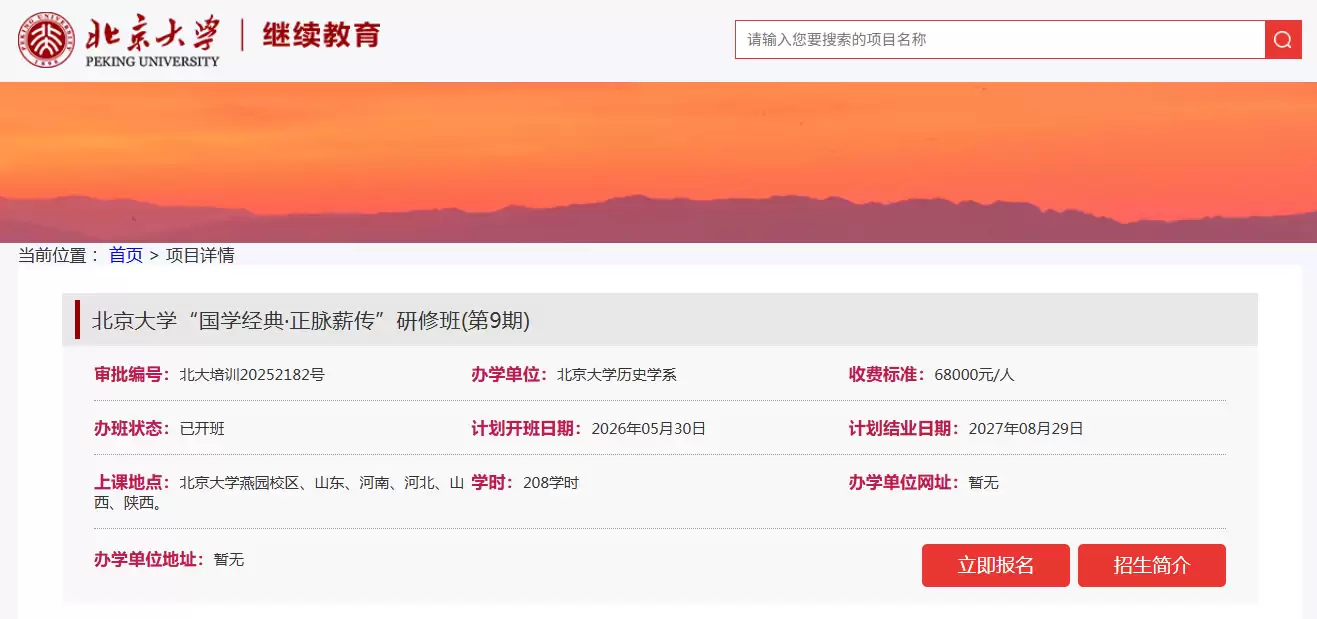Click class status value 已开班
The width and height of the screenshot is (1317, 619).
tap(202, 429)
